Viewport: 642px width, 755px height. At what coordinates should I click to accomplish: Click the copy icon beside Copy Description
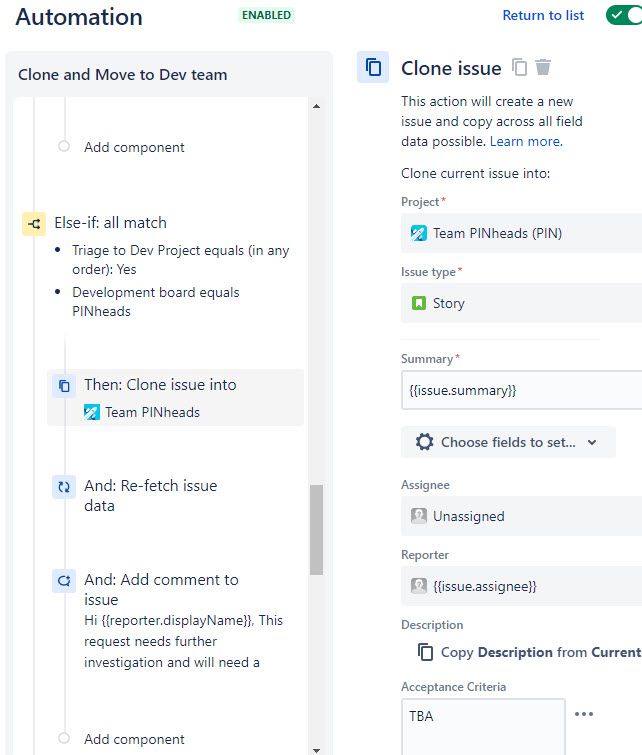point(425,652)
